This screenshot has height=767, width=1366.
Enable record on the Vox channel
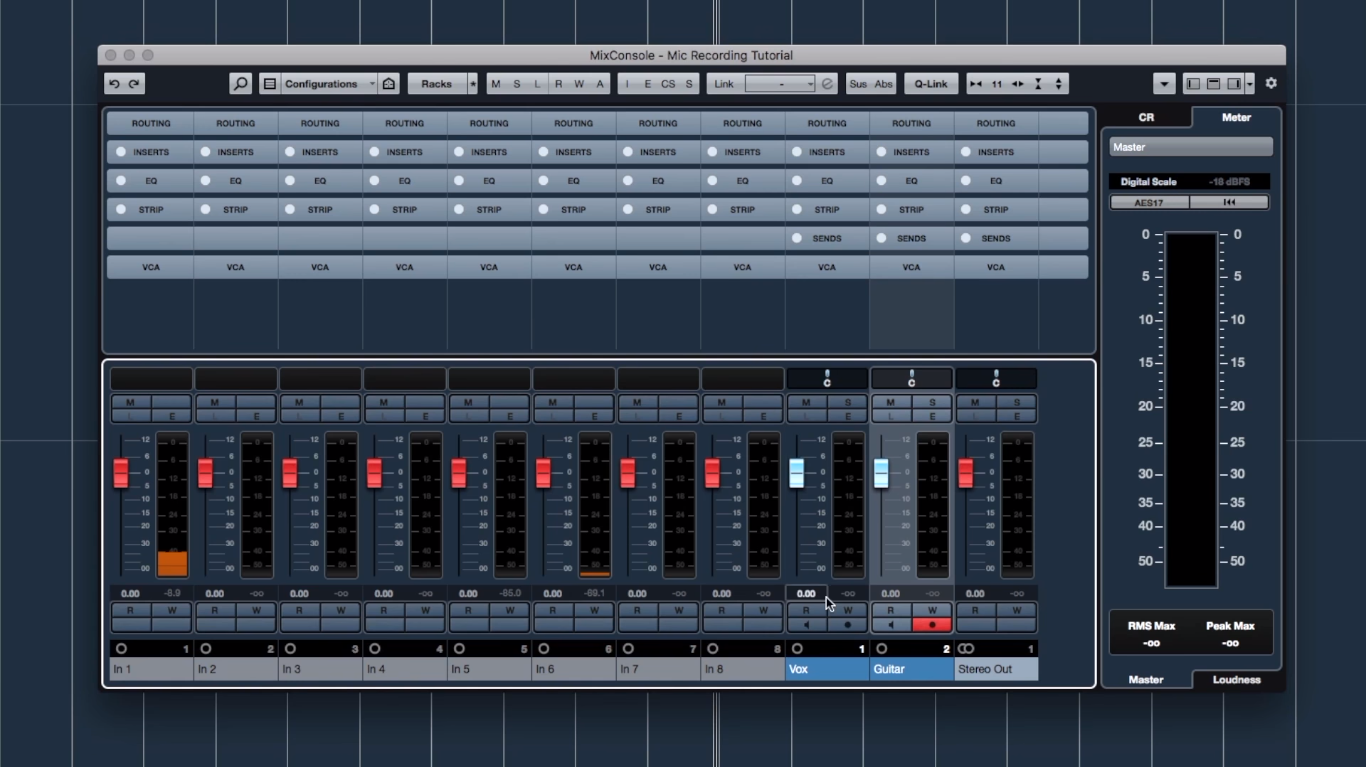coord(848,625)
